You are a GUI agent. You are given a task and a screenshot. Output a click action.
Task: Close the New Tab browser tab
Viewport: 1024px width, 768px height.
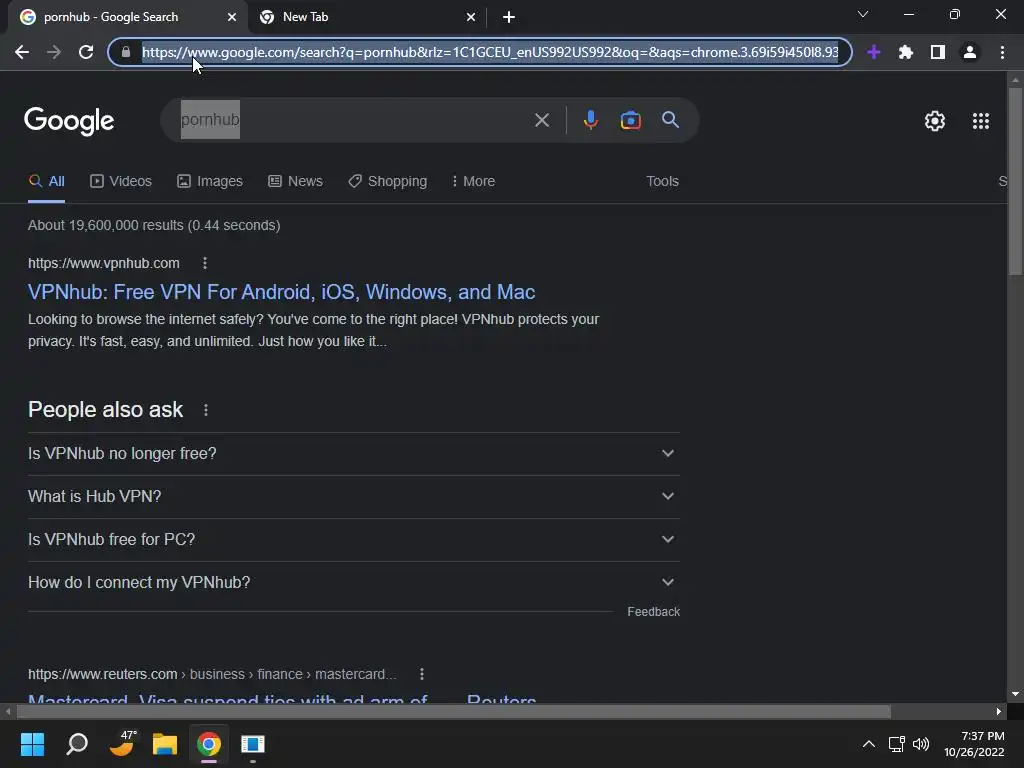(x=471, y=17)
